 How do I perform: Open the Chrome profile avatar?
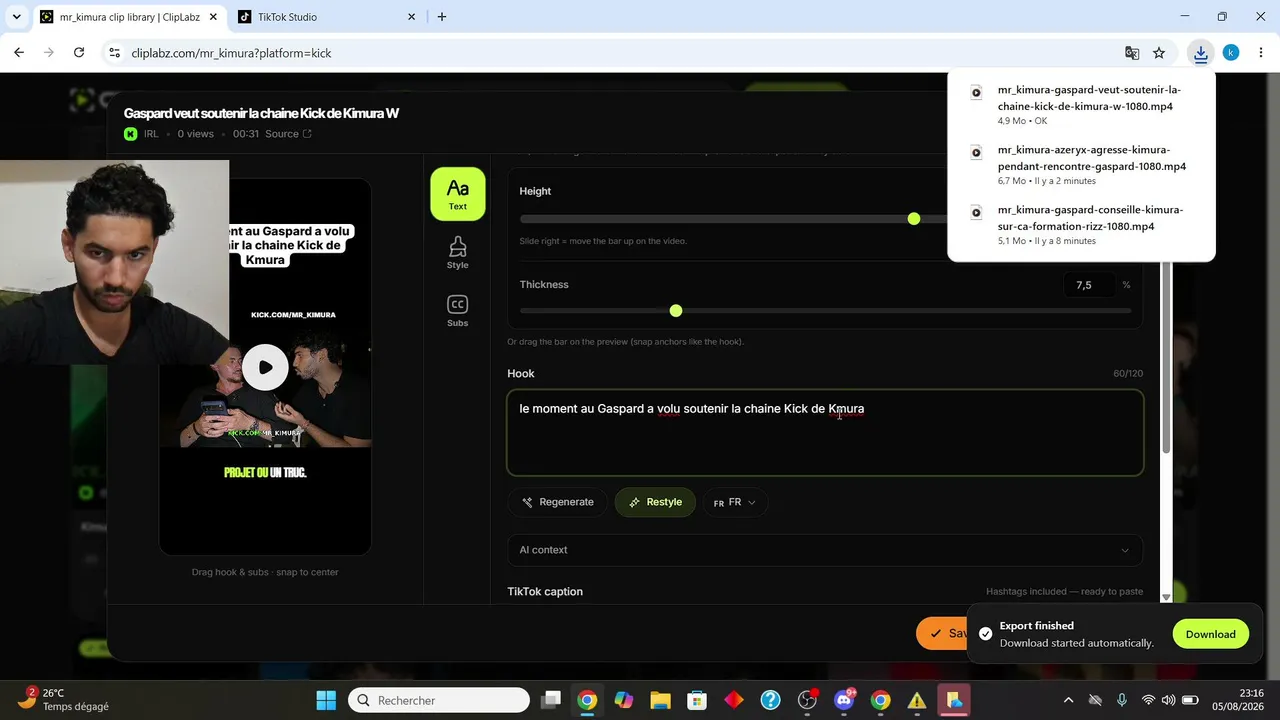coord(1231,53)
